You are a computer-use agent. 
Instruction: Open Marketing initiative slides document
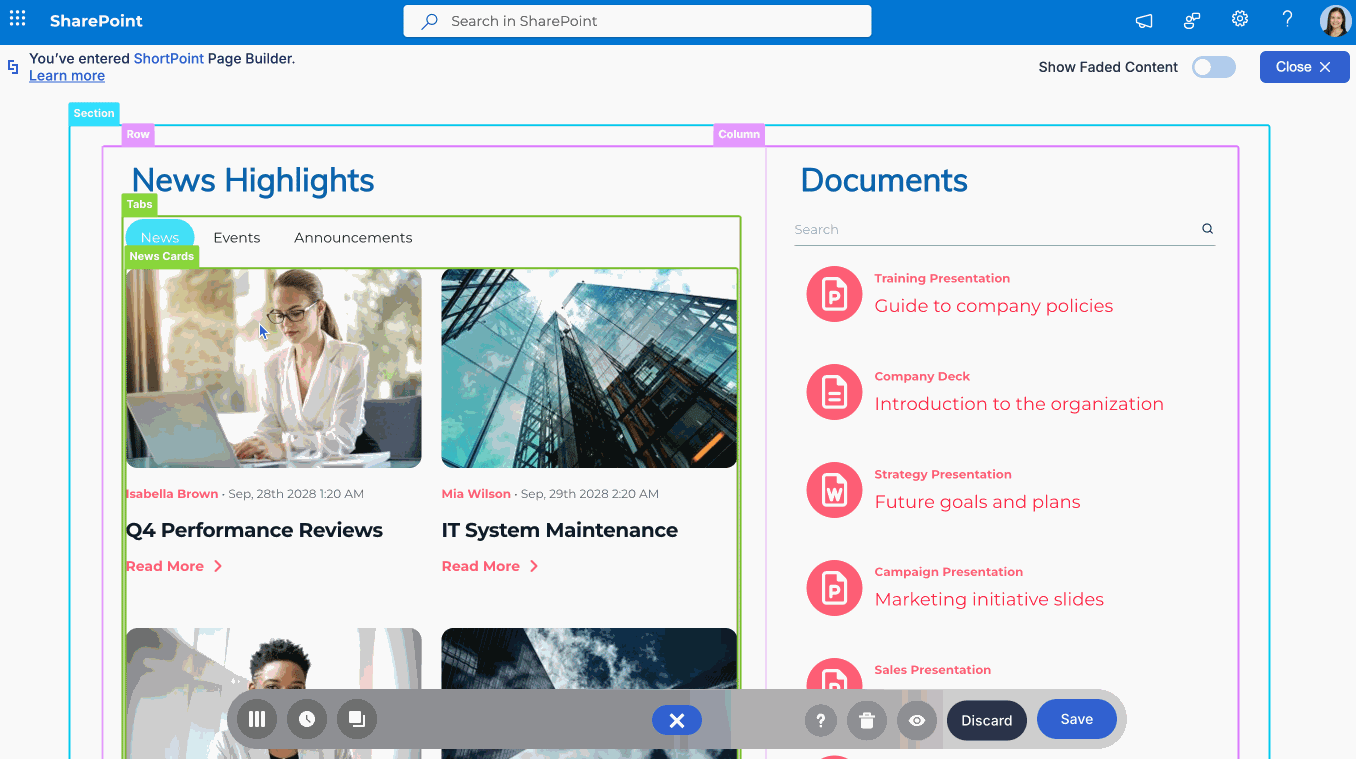(989, 600)
